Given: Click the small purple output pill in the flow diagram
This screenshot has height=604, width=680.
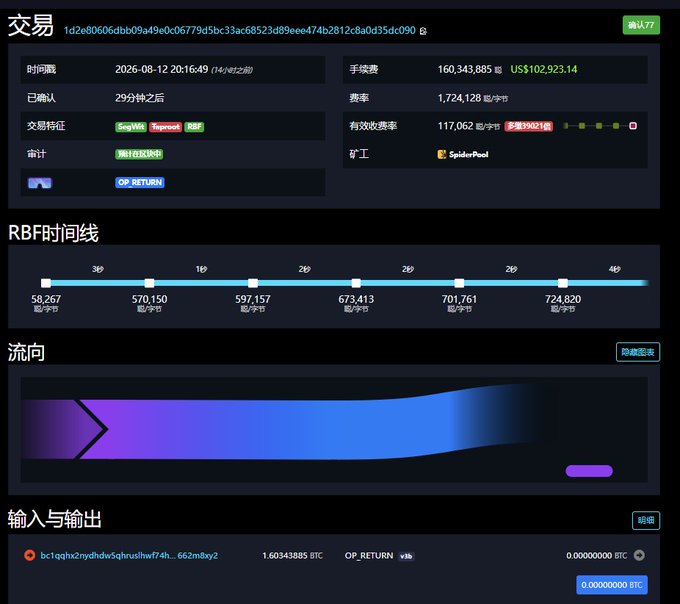Looking at the screenshot, I should click(x=589, y=471).
